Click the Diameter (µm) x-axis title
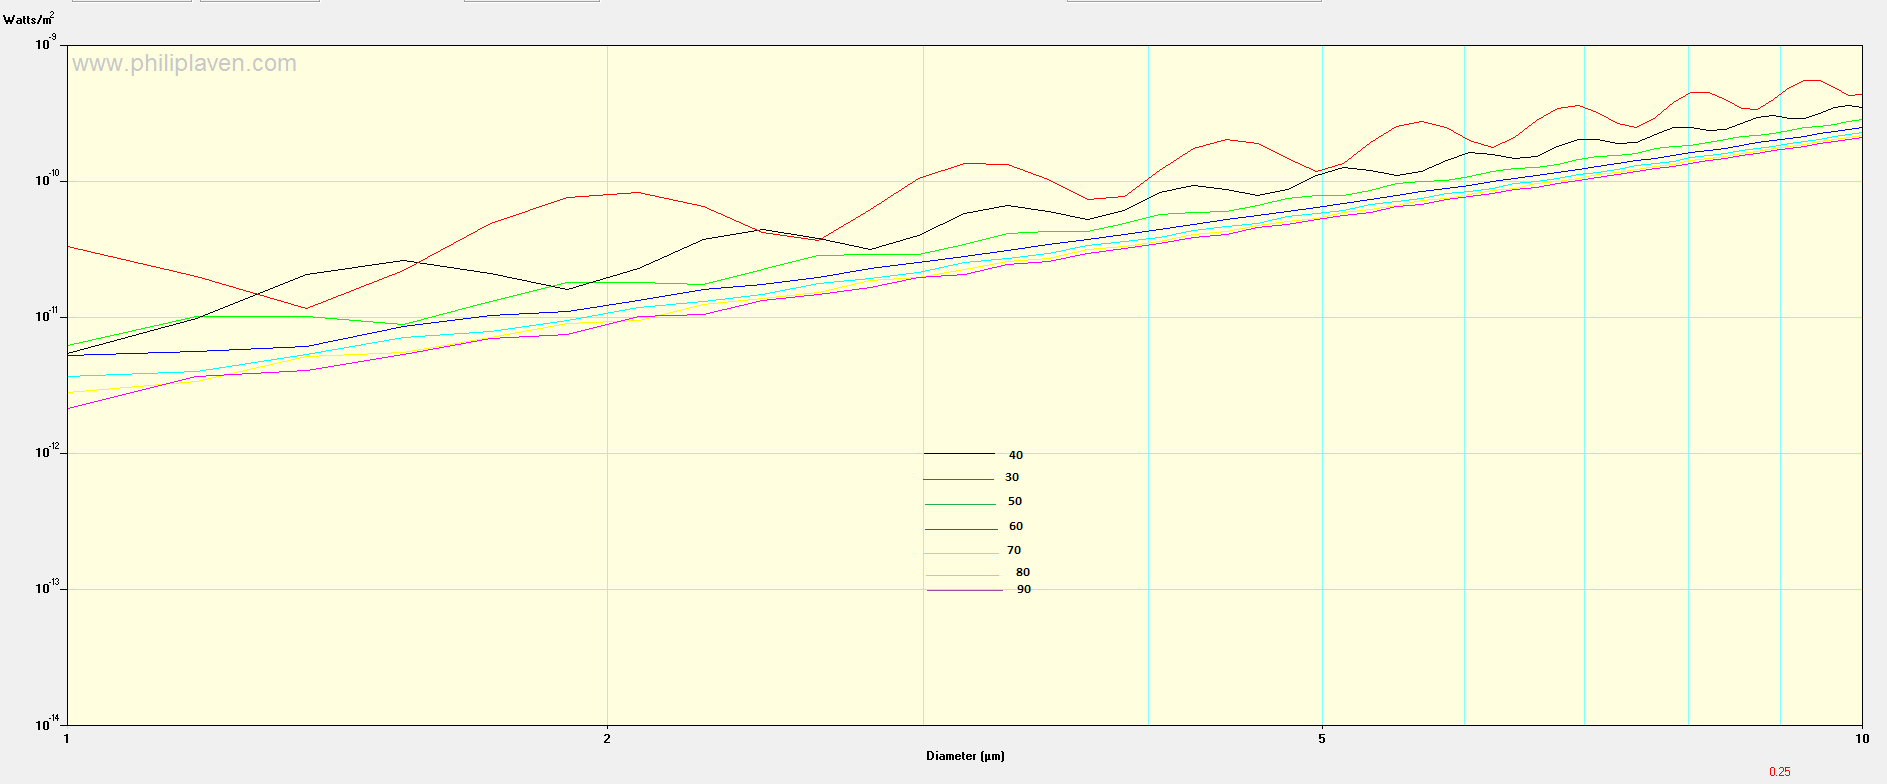 964,756
